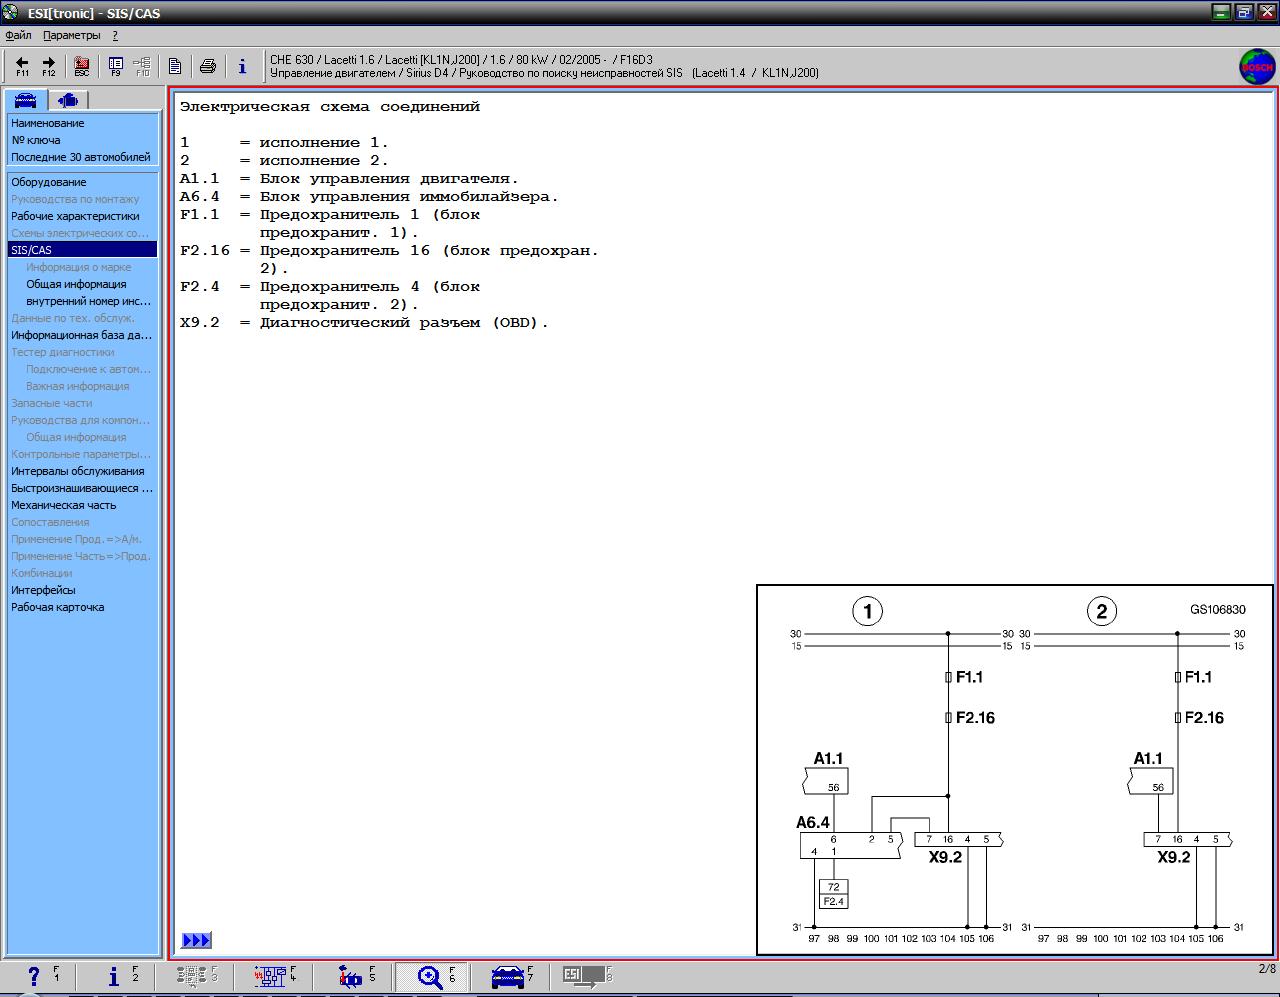Open Интервалы обслуживания

coord(78,471)
